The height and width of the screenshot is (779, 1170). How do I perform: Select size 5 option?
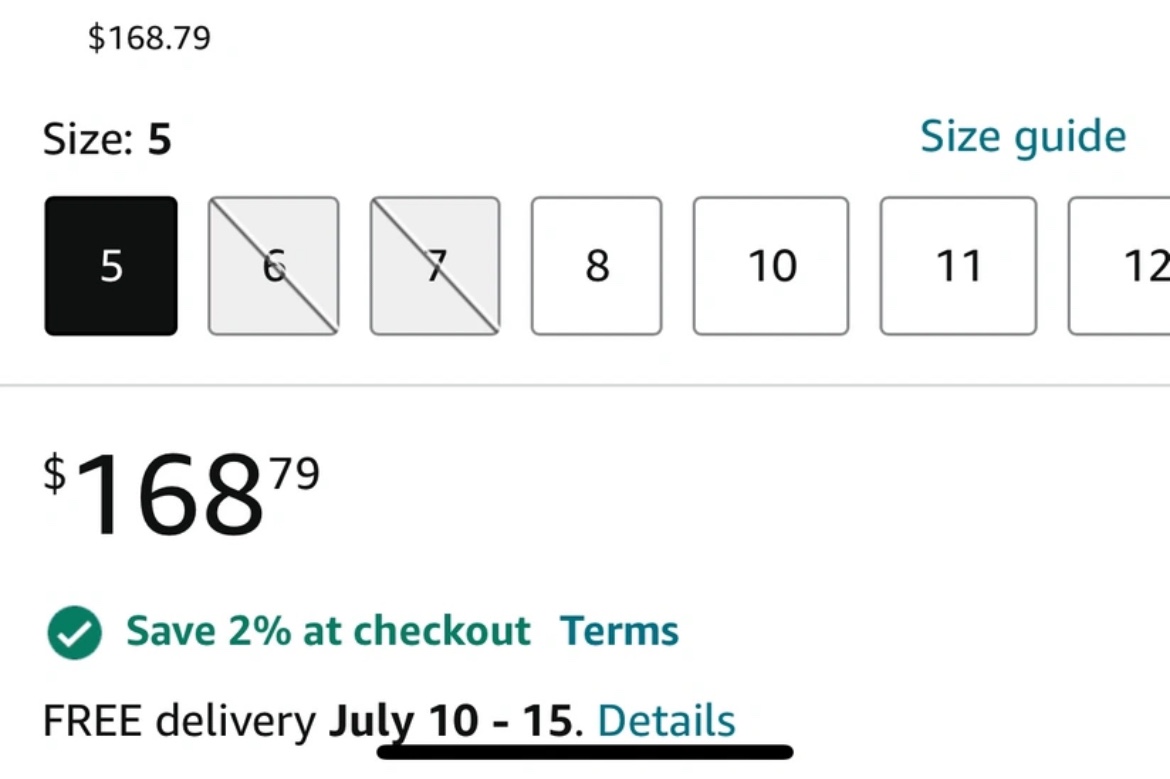(111, 266)
